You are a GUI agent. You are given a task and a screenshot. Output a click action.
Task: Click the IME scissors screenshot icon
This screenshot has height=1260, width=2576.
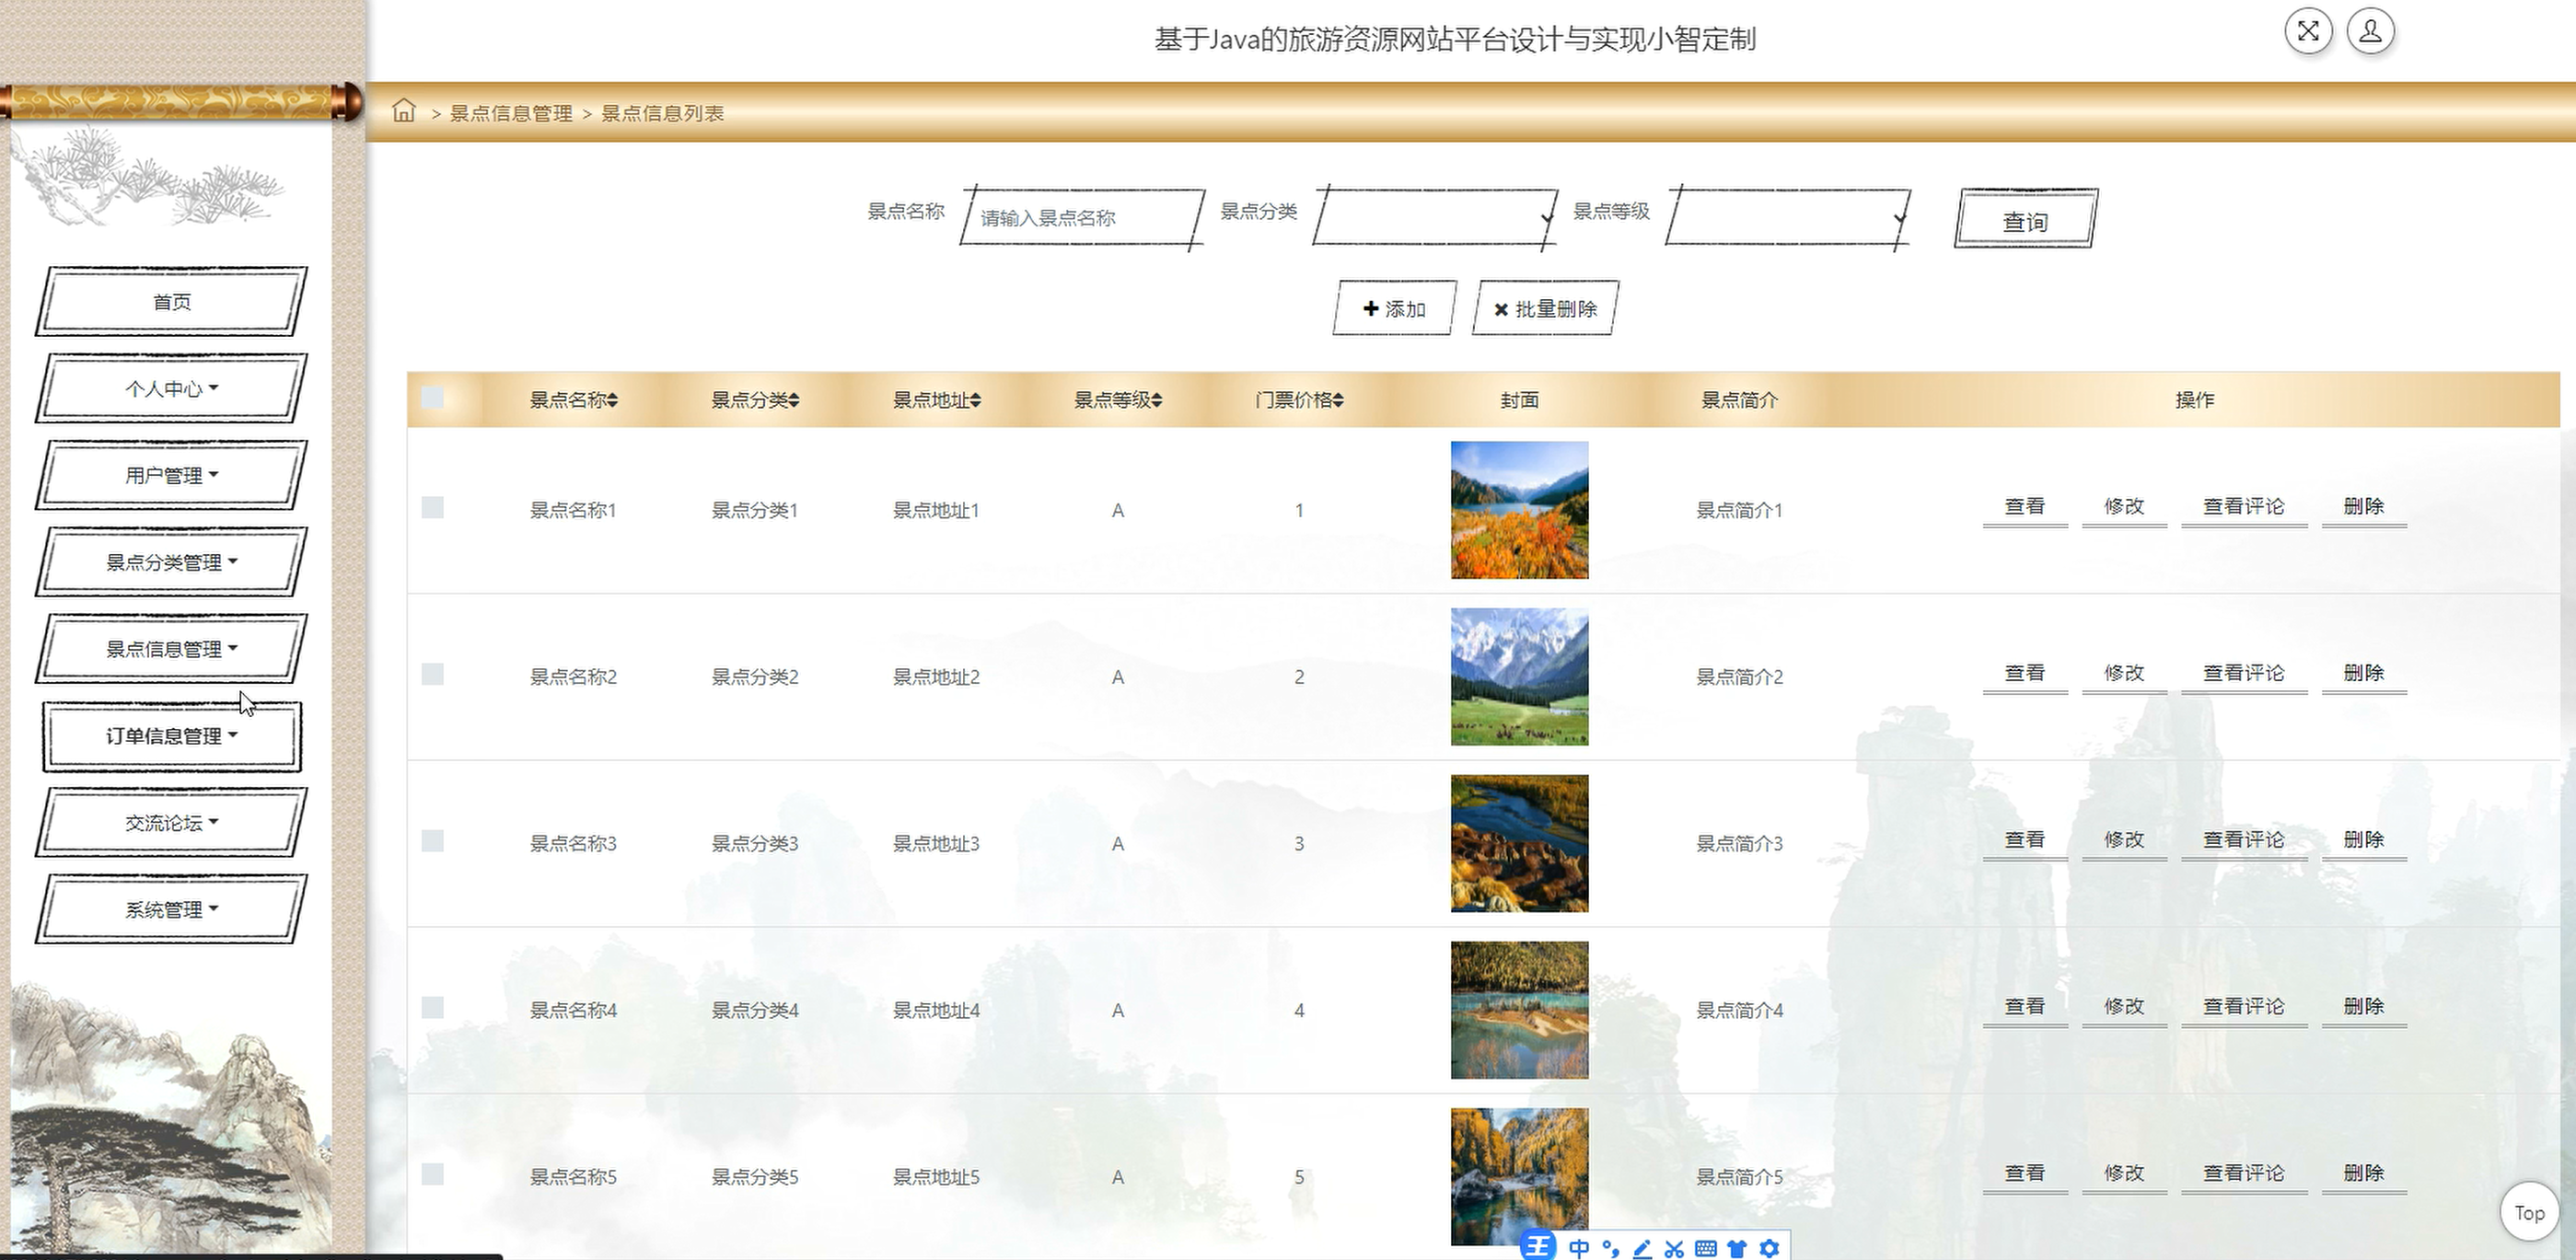(1674, 1248)
